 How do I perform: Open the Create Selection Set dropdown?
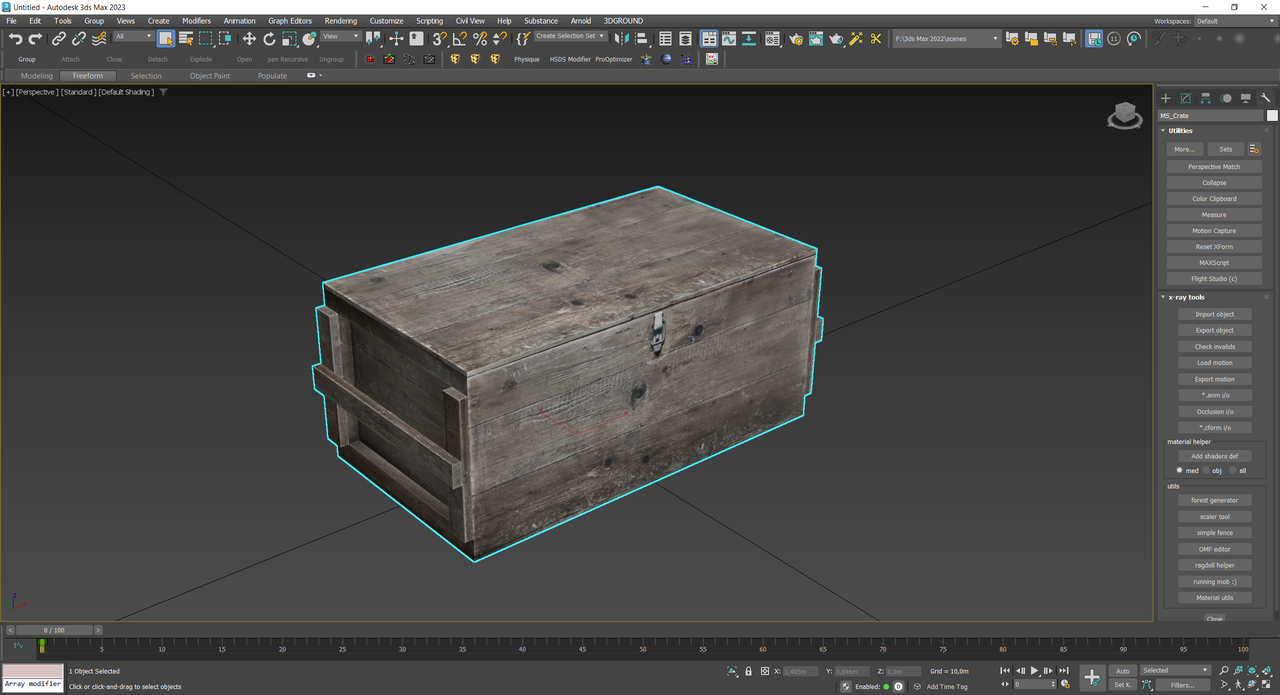[570, 36]
